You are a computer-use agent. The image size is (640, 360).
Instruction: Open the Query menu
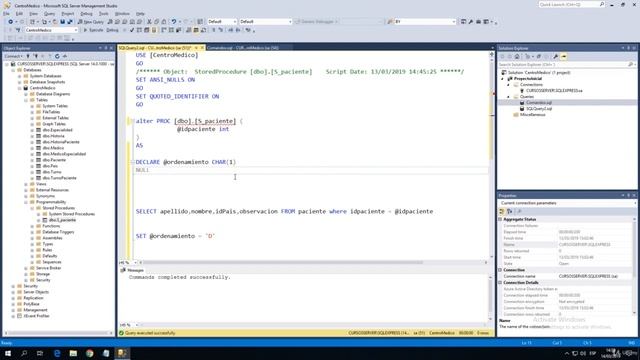point(49,13)
